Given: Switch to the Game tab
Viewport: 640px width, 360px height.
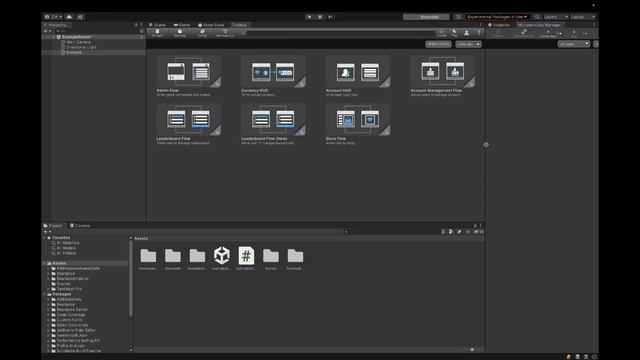Looking at the screenshot, I should pyautogui.click(x=182, y=25).
